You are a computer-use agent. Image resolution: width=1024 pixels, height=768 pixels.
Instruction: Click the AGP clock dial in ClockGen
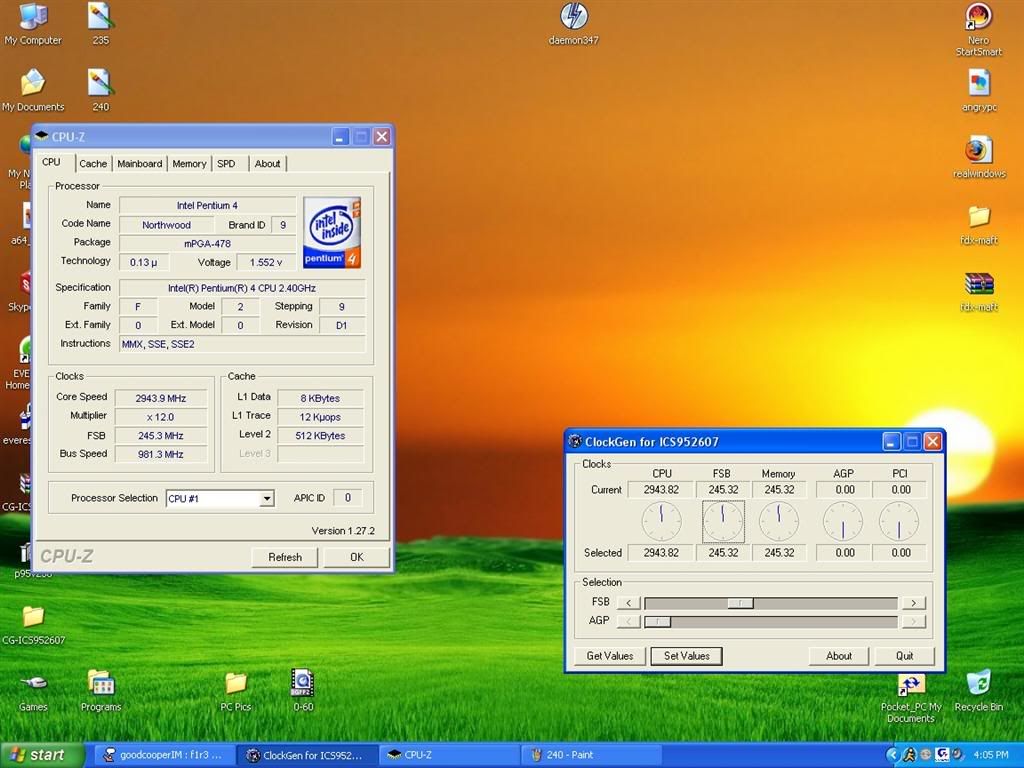(842, 521)
